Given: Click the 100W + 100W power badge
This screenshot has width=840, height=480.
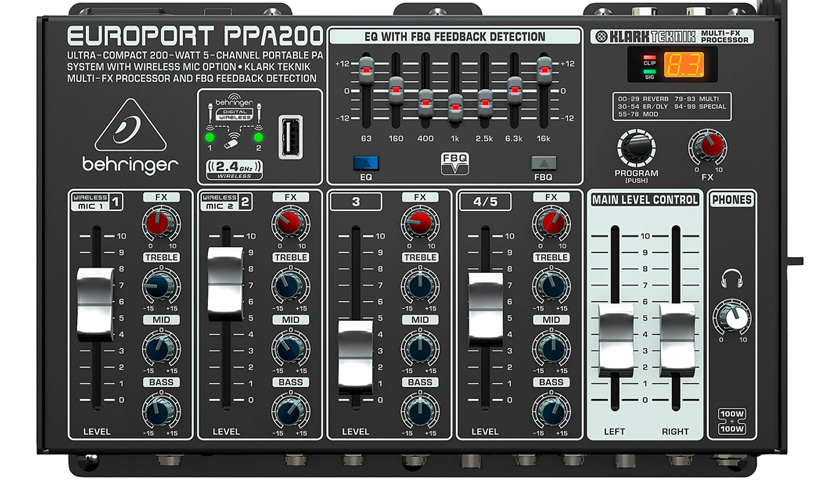Looking at the screenshot, I should [732, 421].
